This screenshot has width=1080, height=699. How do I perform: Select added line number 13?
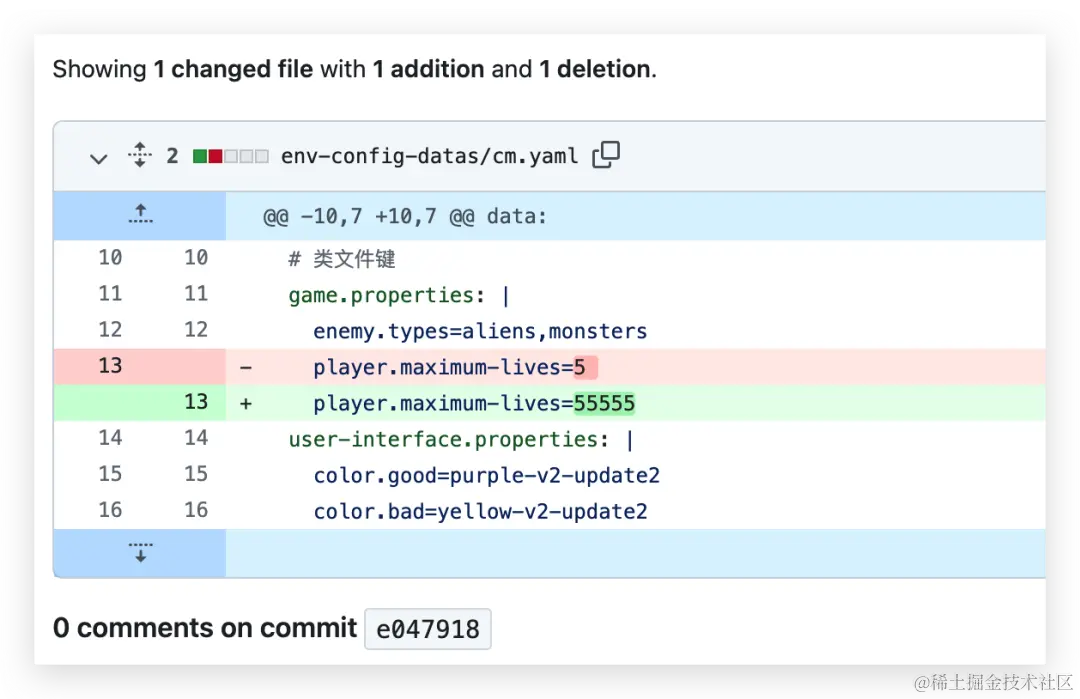(x=196, y=402)
